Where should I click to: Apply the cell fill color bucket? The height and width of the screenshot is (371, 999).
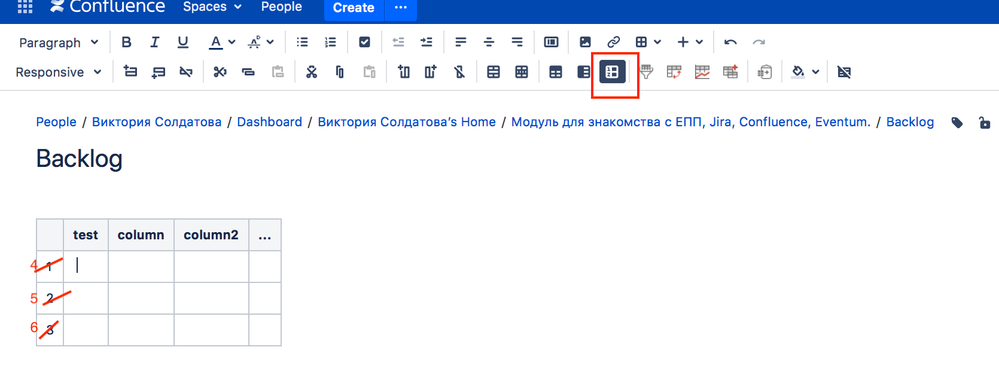tap(798, 72)
